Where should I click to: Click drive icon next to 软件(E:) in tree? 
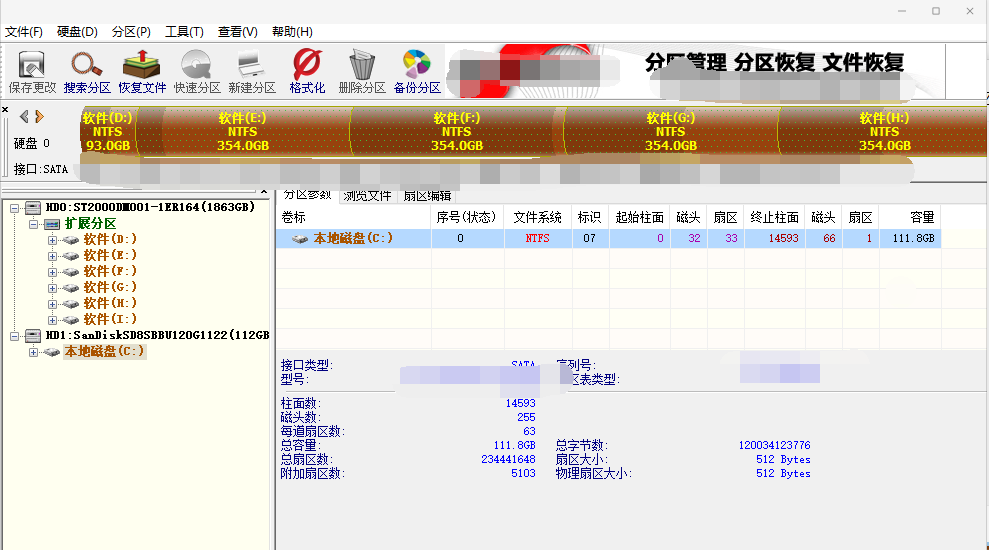[71, 255]
